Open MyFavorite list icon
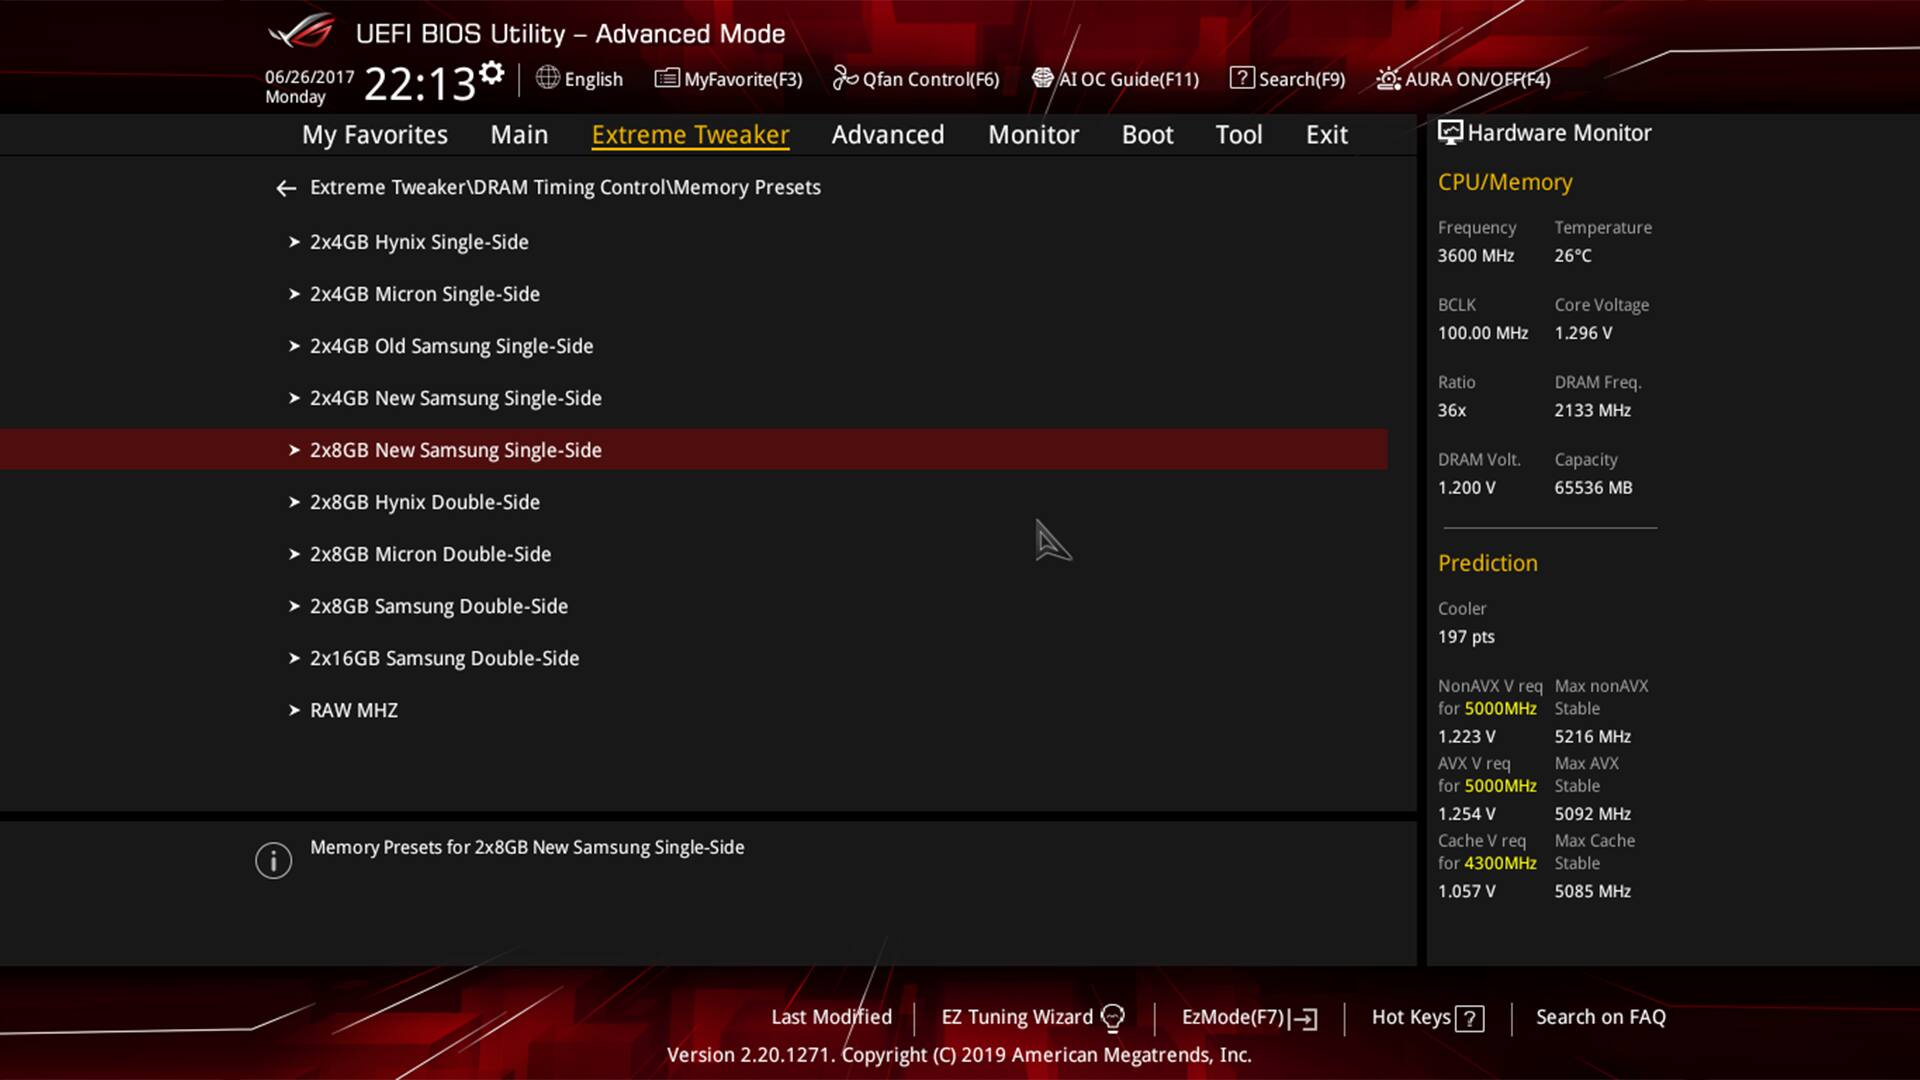The image size is (1920, 1080). coord(666,78)
